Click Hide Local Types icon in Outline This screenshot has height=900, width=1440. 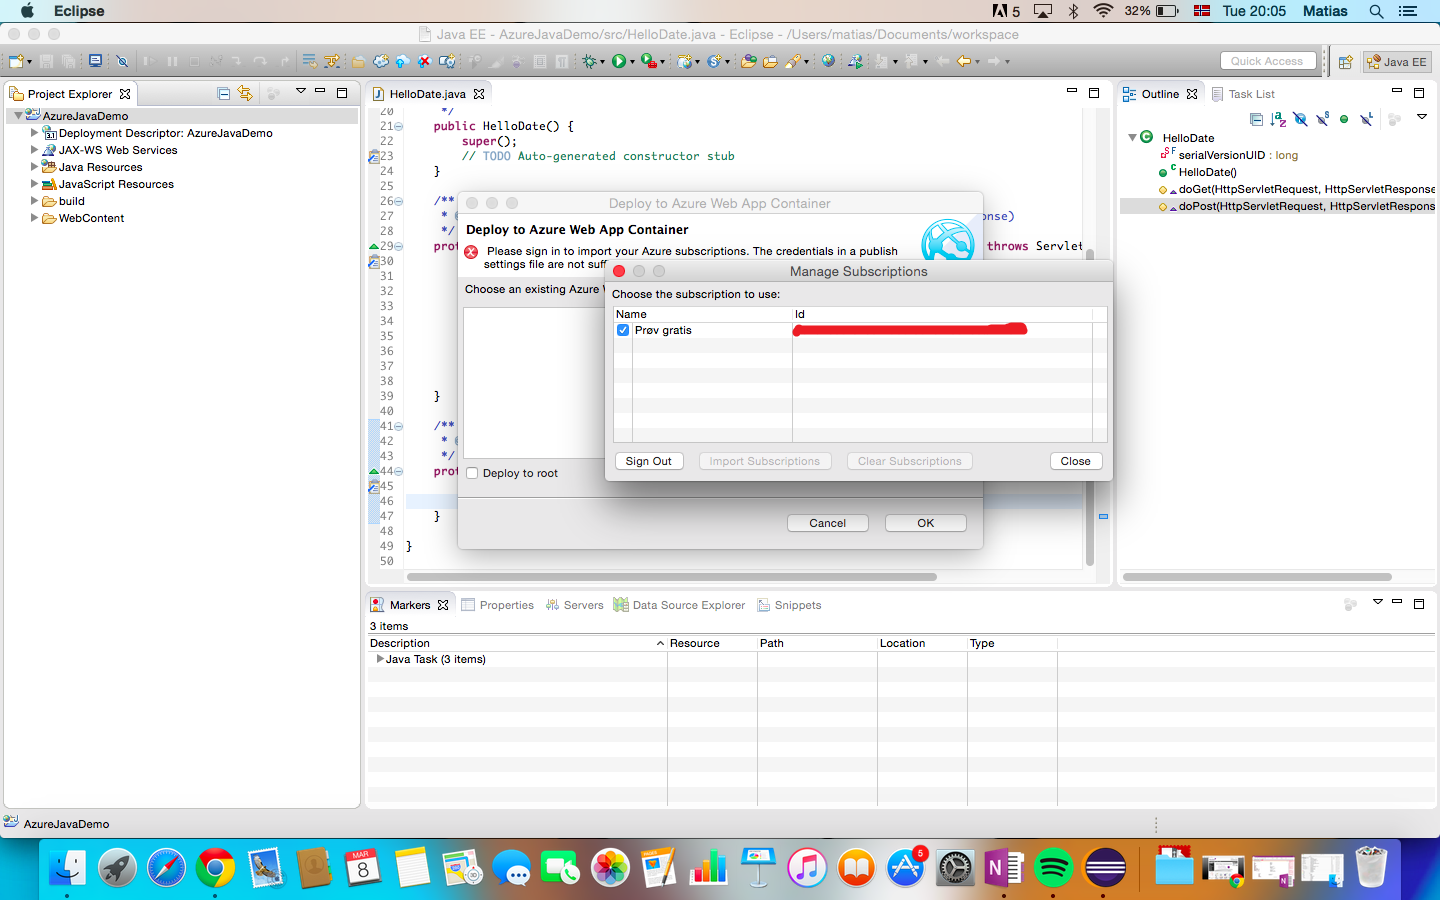tap(1366, 119)
